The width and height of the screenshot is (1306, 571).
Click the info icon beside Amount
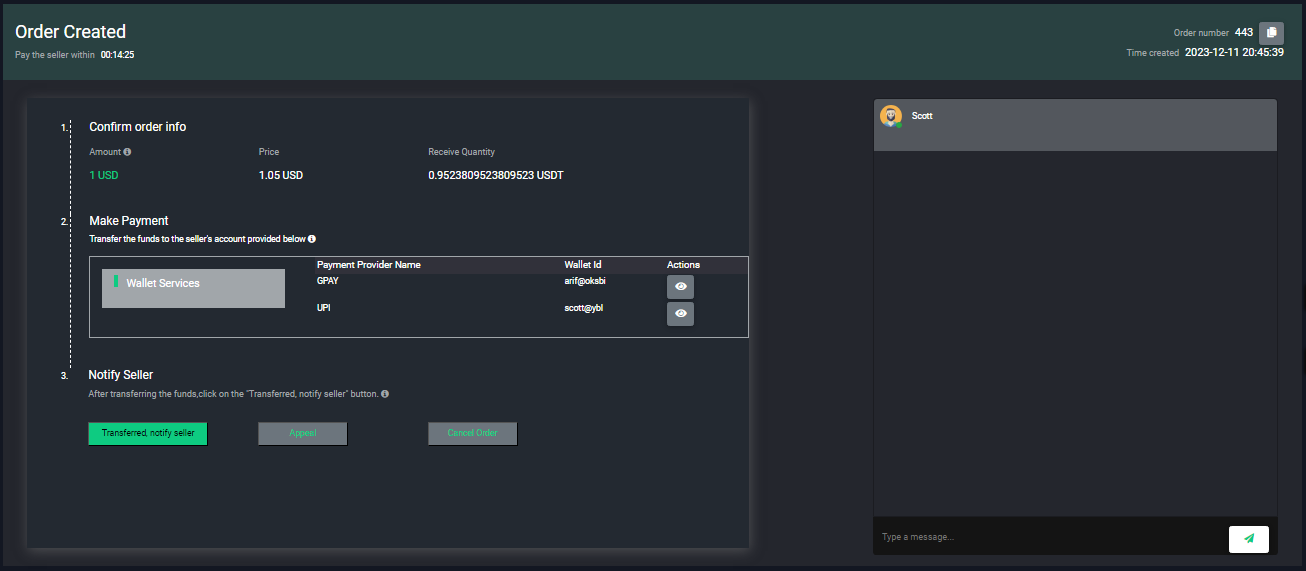click(x=127, y=152)
